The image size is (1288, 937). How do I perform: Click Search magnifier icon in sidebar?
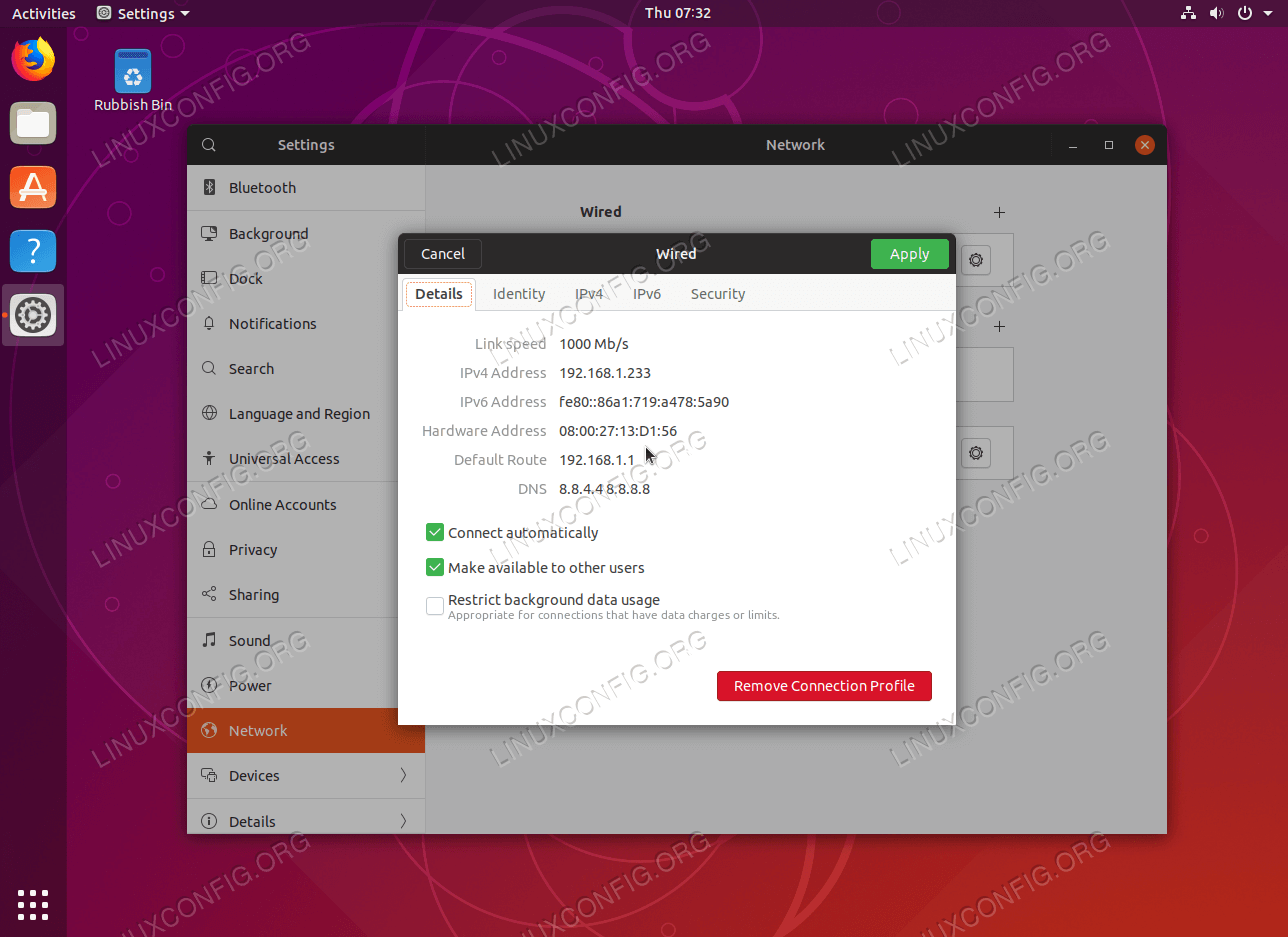click(209, 368)
